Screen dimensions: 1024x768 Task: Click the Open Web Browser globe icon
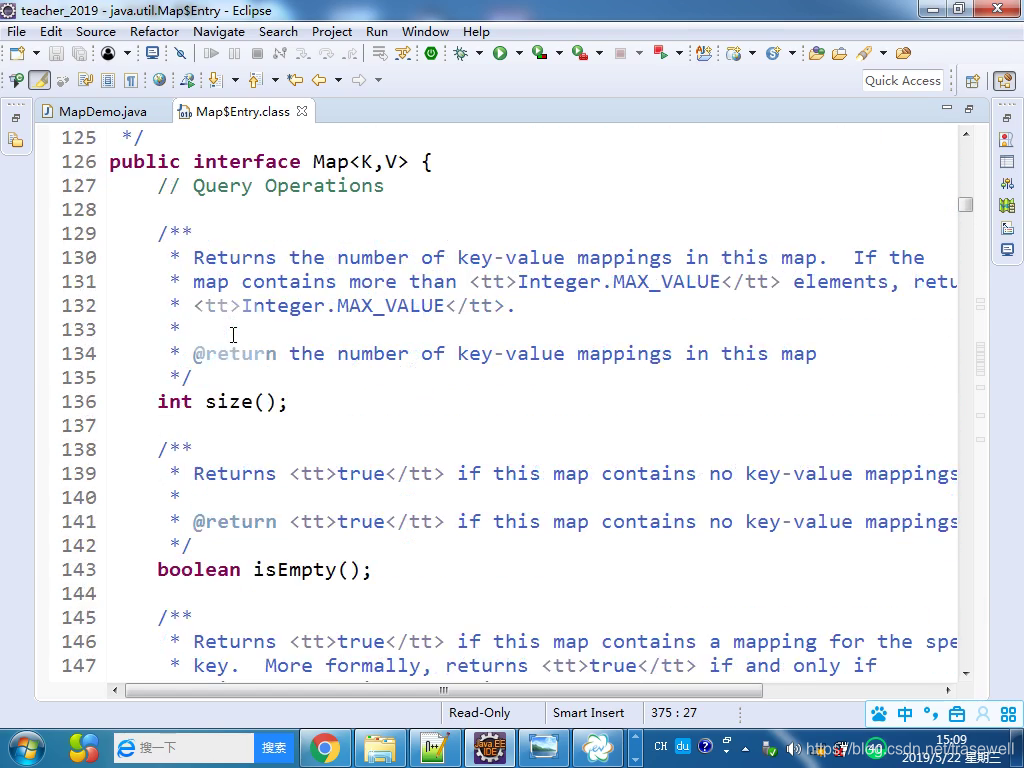click(x=159, y=80)
